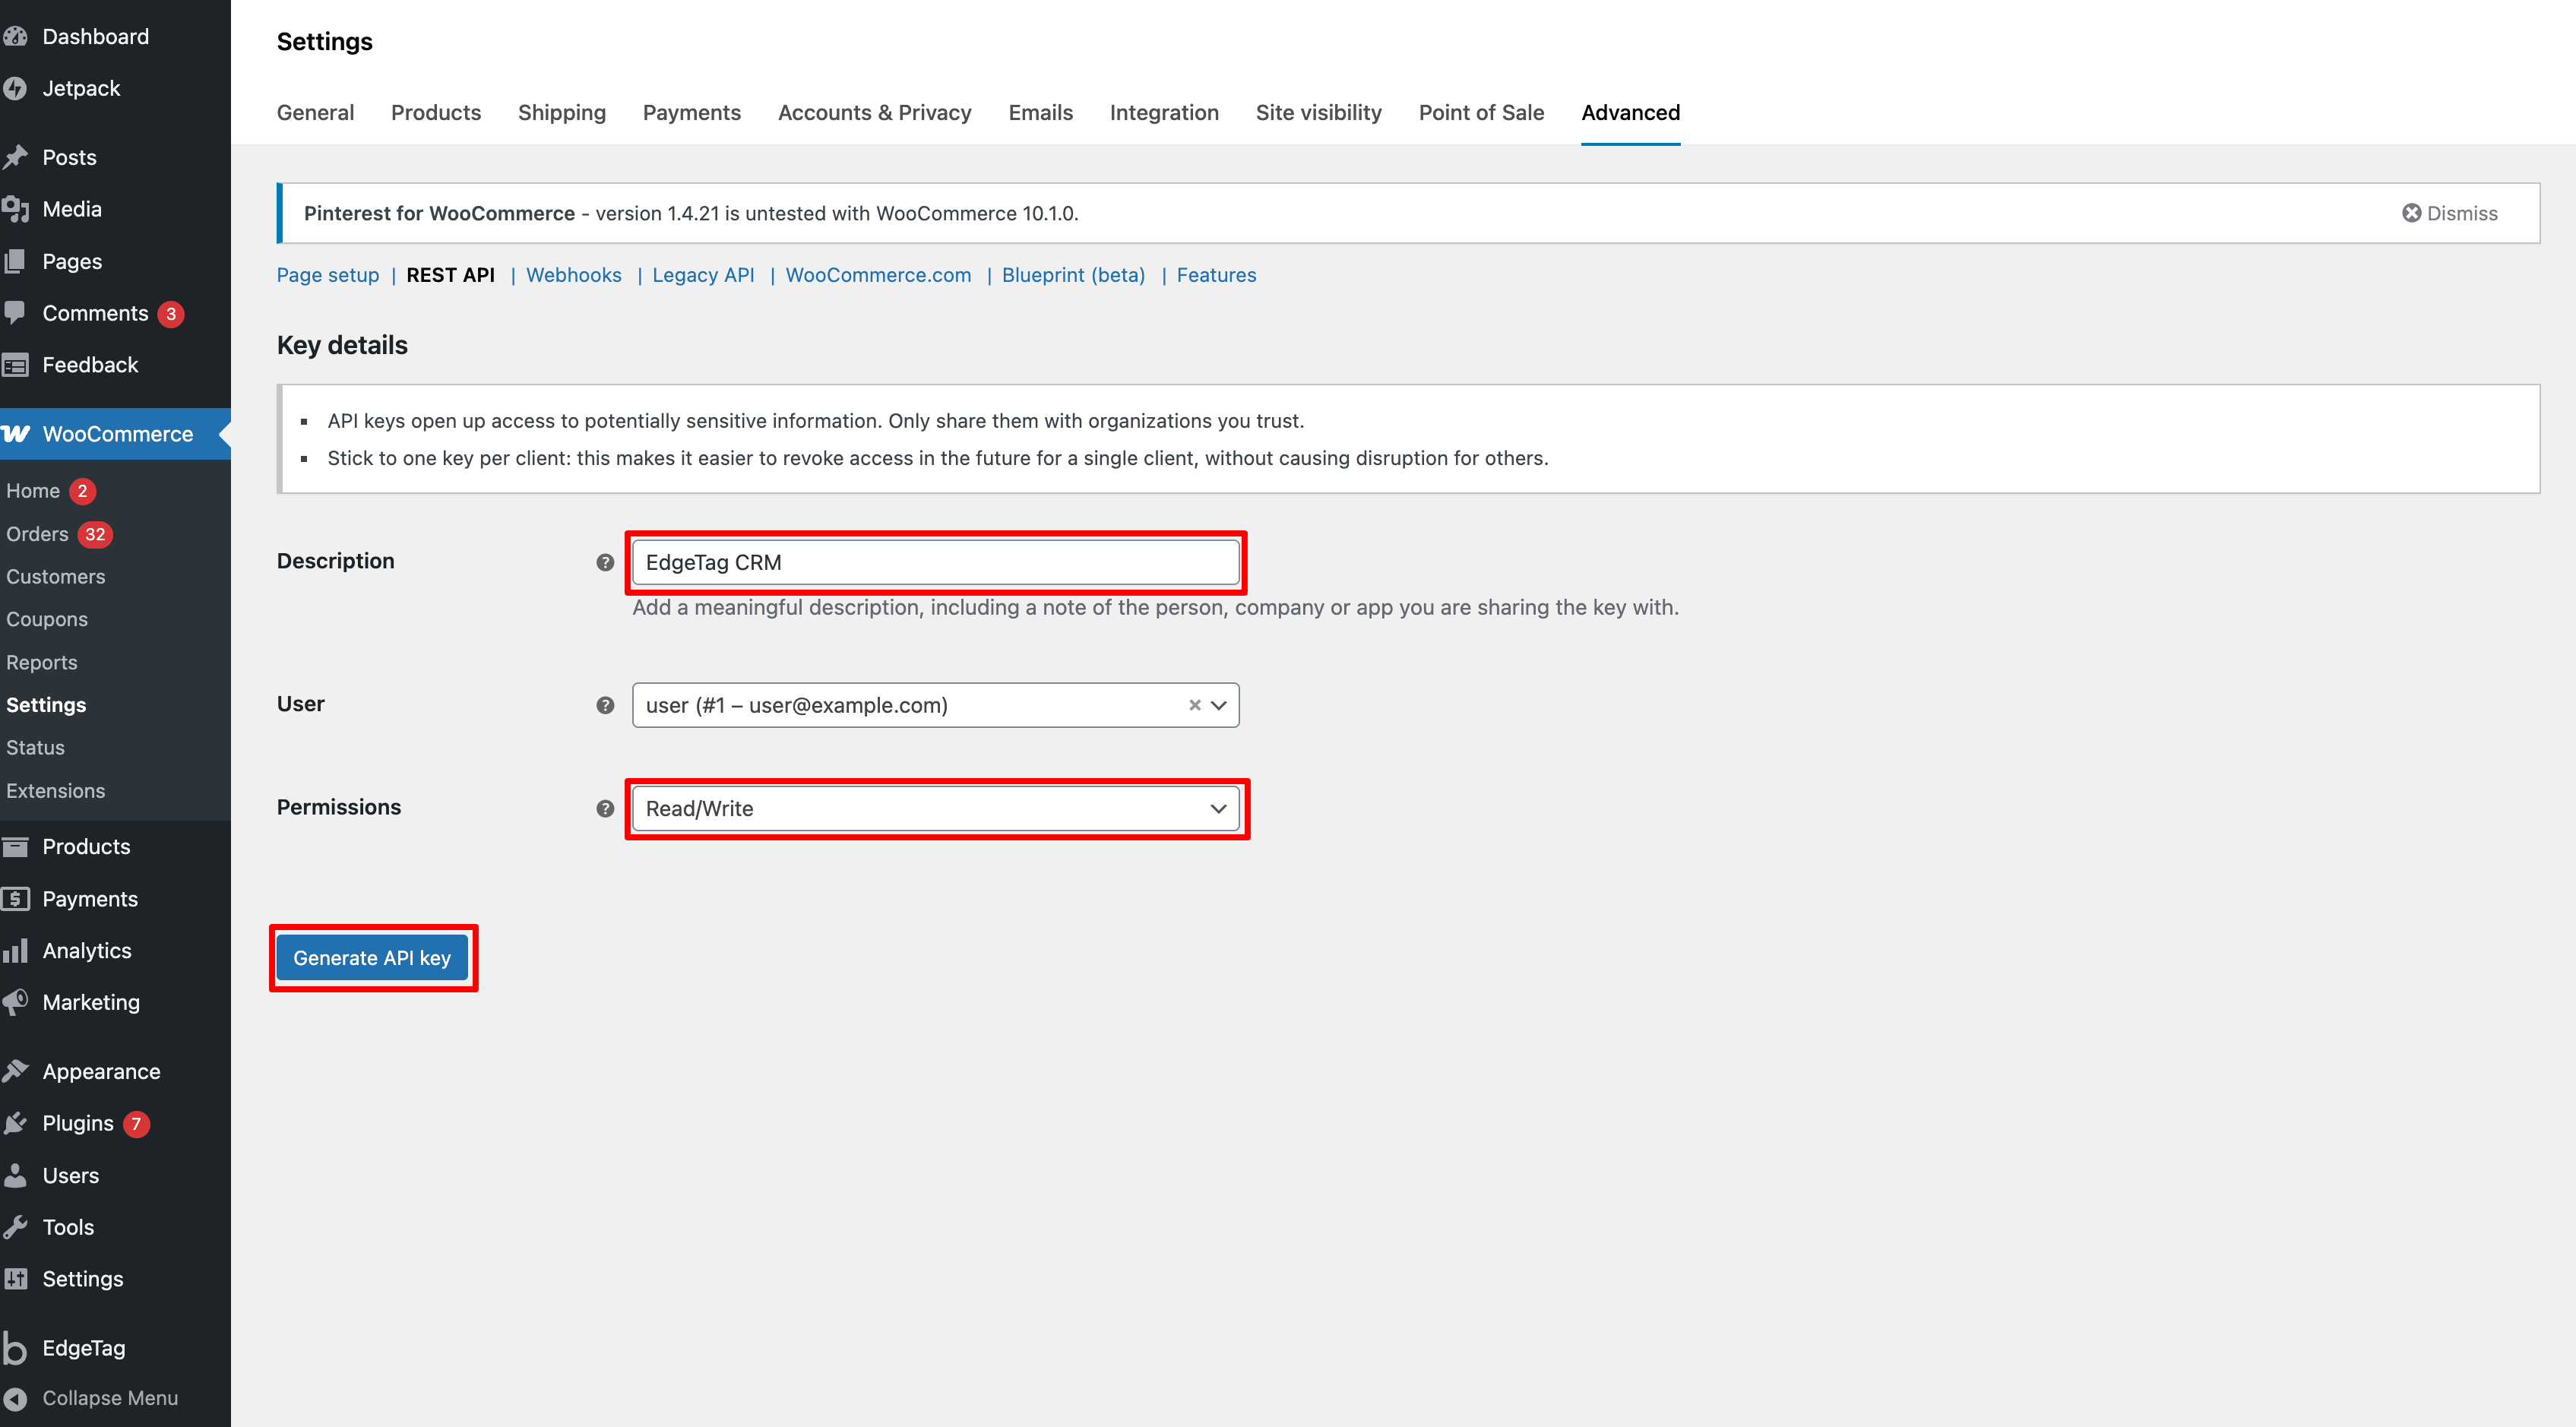Image resolution: width=2576 pixels, height=1427 pixels.
Task: Click the Generate API key button
Action: click(x=371, y=957)
